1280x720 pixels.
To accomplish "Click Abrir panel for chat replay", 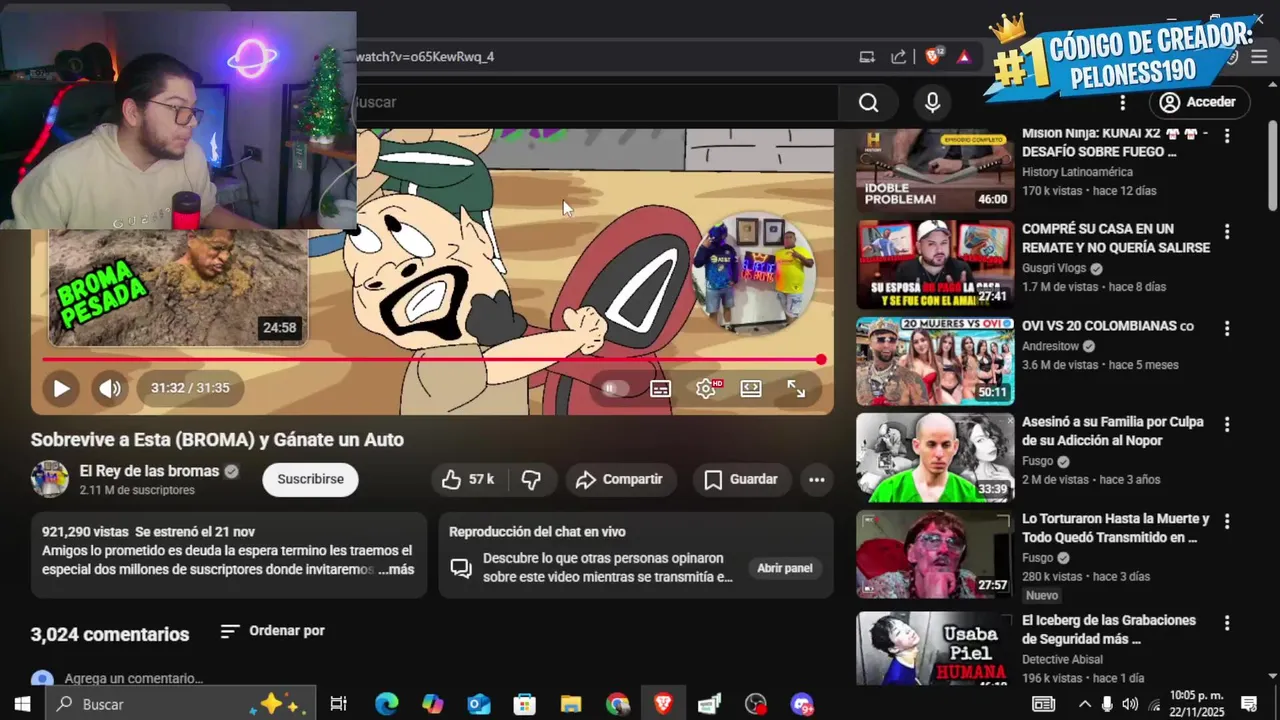I will [785, 568].
